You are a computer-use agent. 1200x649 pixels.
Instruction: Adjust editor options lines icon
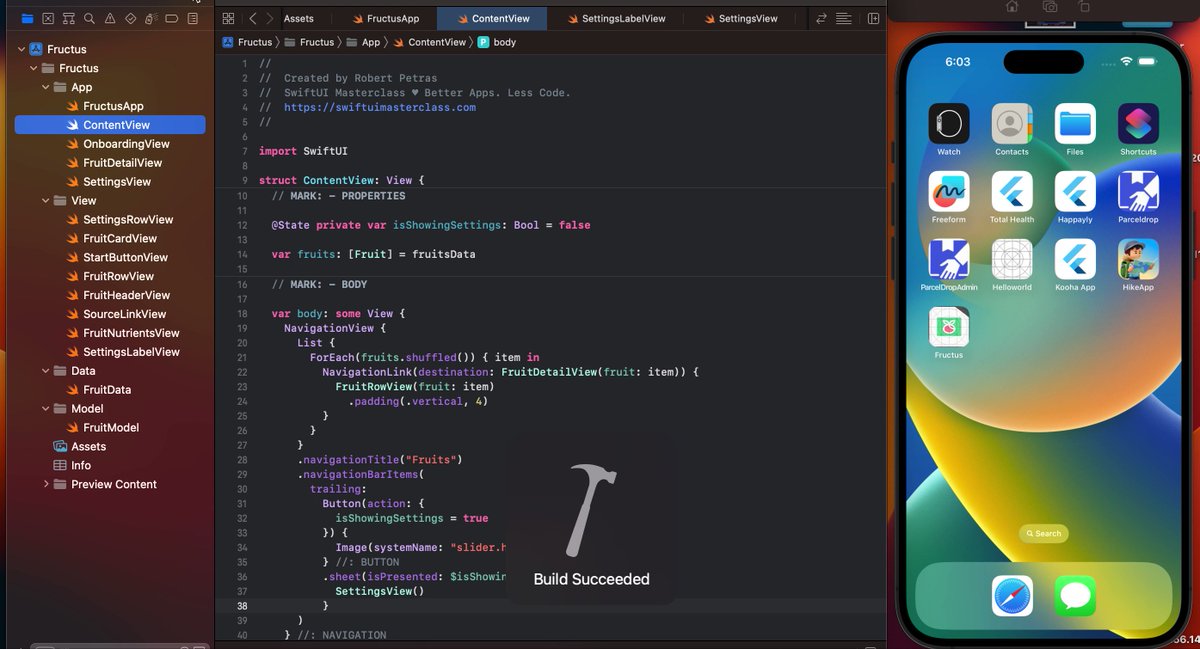coord(844,18)
